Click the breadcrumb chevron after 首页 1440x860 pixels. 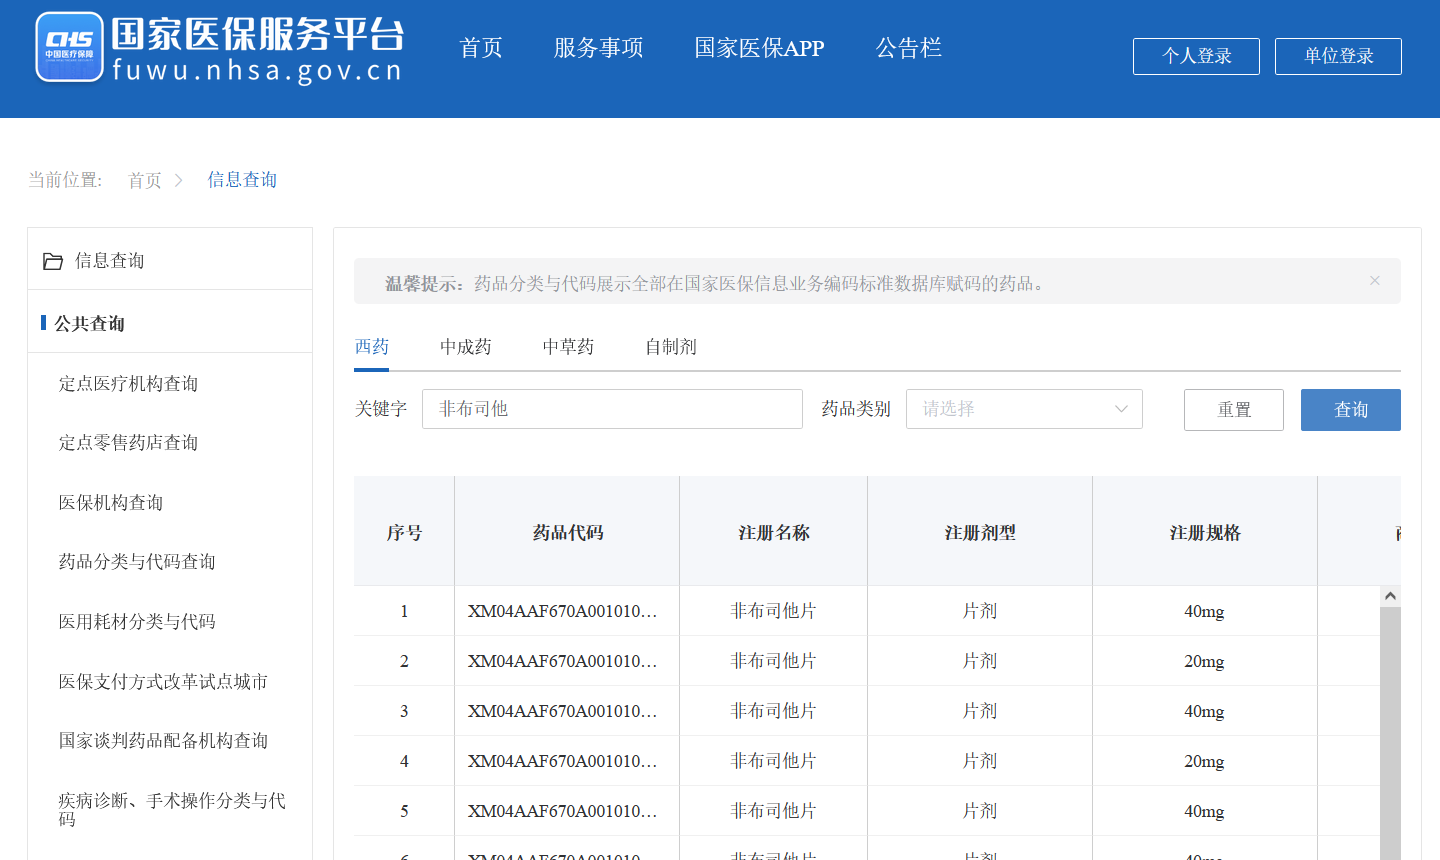[x=179, y=180]
